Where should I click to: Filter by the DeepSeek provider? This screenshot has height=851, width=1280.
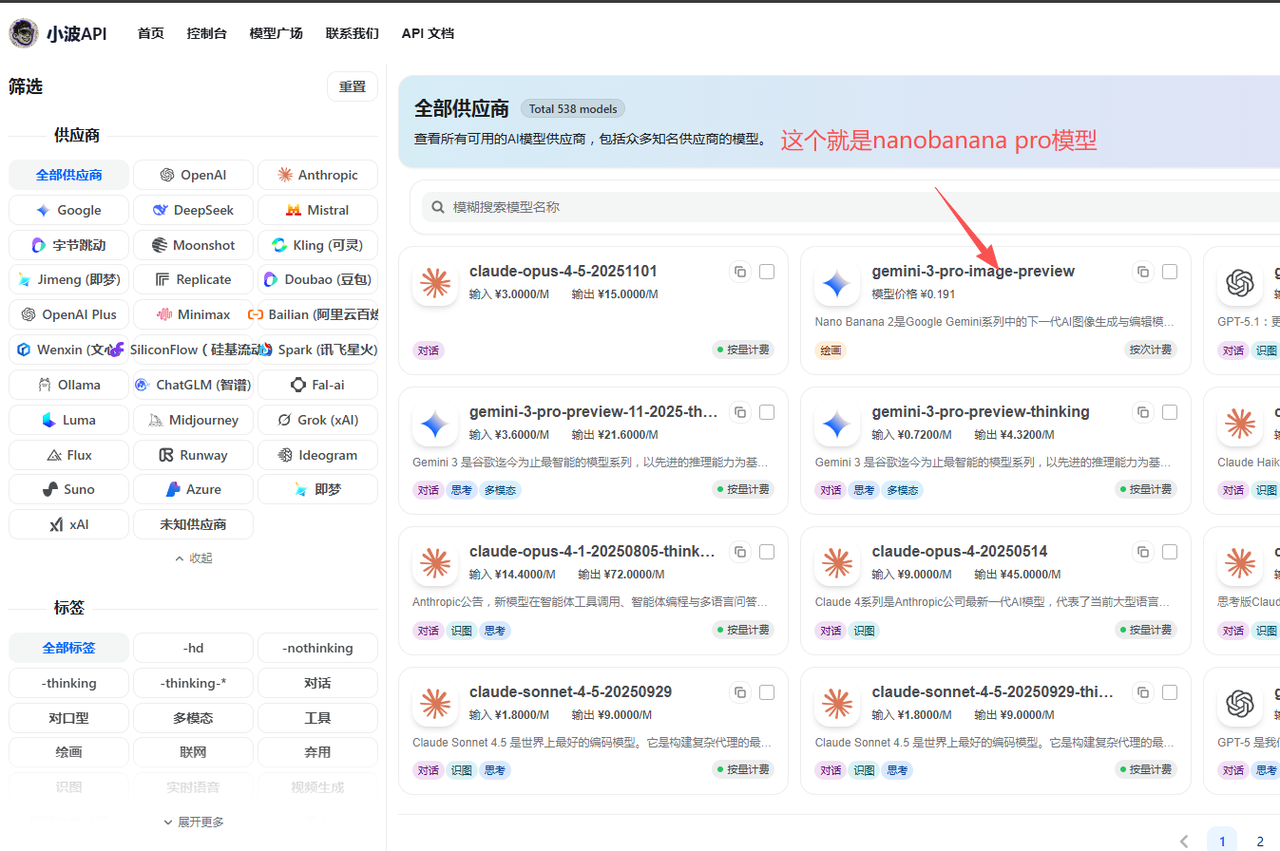(x=193, y=210)
